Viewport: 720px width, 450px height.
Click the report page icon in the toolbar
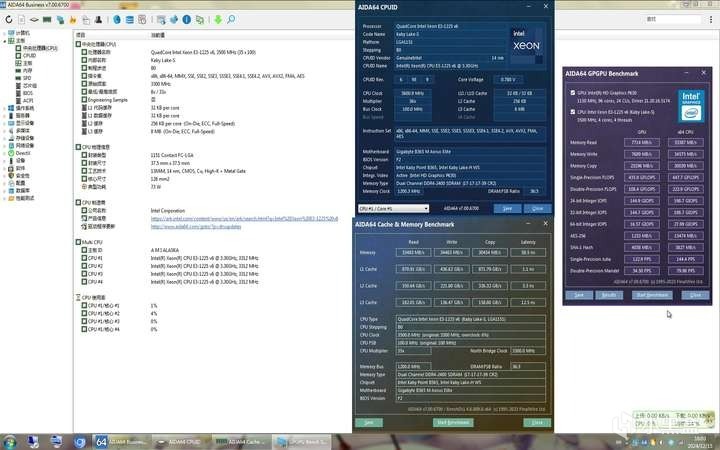(22, 20)
